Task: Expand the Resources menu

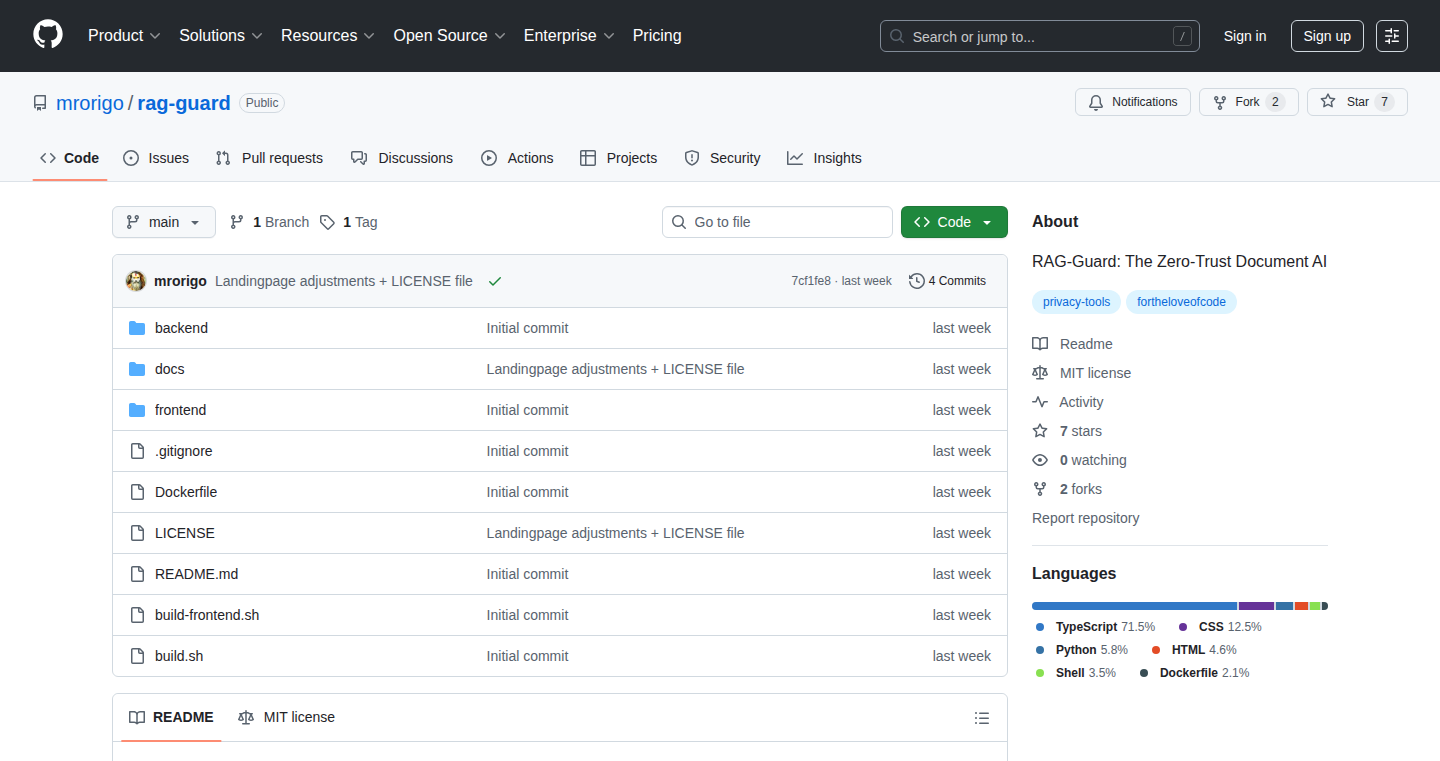Action: click(328, 35)
